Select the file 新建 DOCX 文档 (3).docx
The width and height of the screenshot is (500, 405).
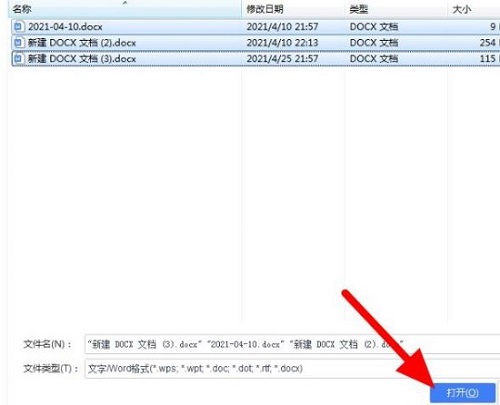82,59
